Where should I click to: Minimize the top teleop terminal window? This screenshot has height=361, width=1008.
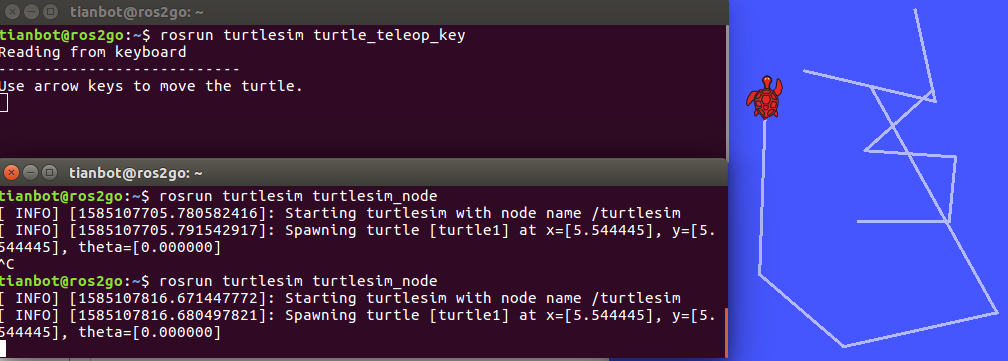pyautogui.click(x=32, y=12)
